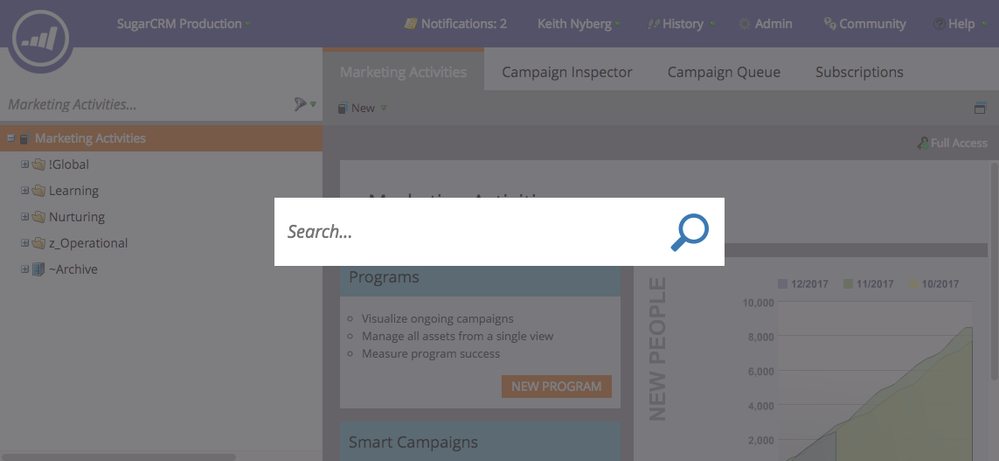This screenshot has height=461, width=999.
Task: Click the History footprints icon
Action: click(653, 24)
